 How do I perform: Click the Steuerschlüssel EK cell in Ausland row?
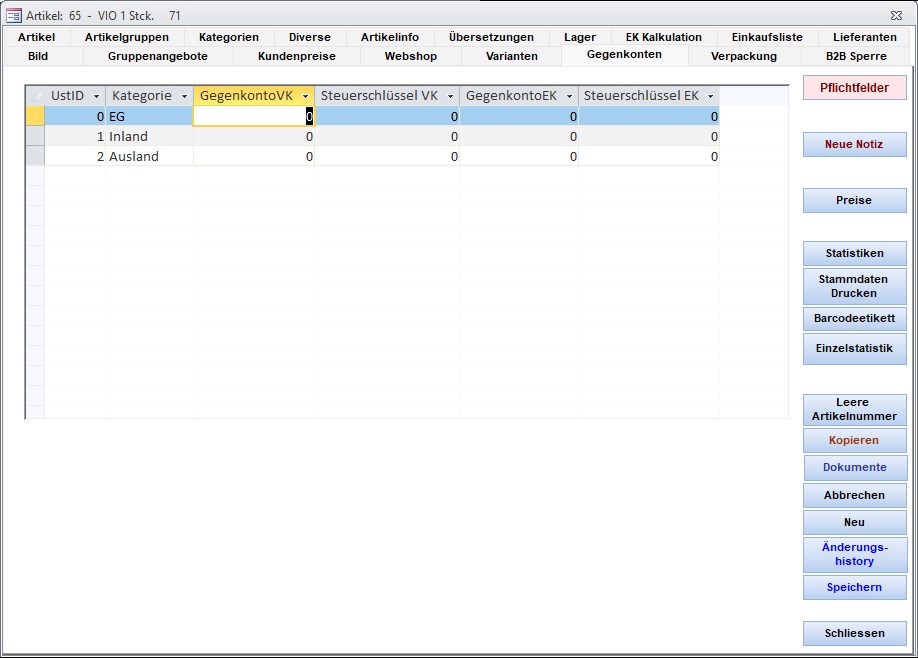[x=648, y=156]
